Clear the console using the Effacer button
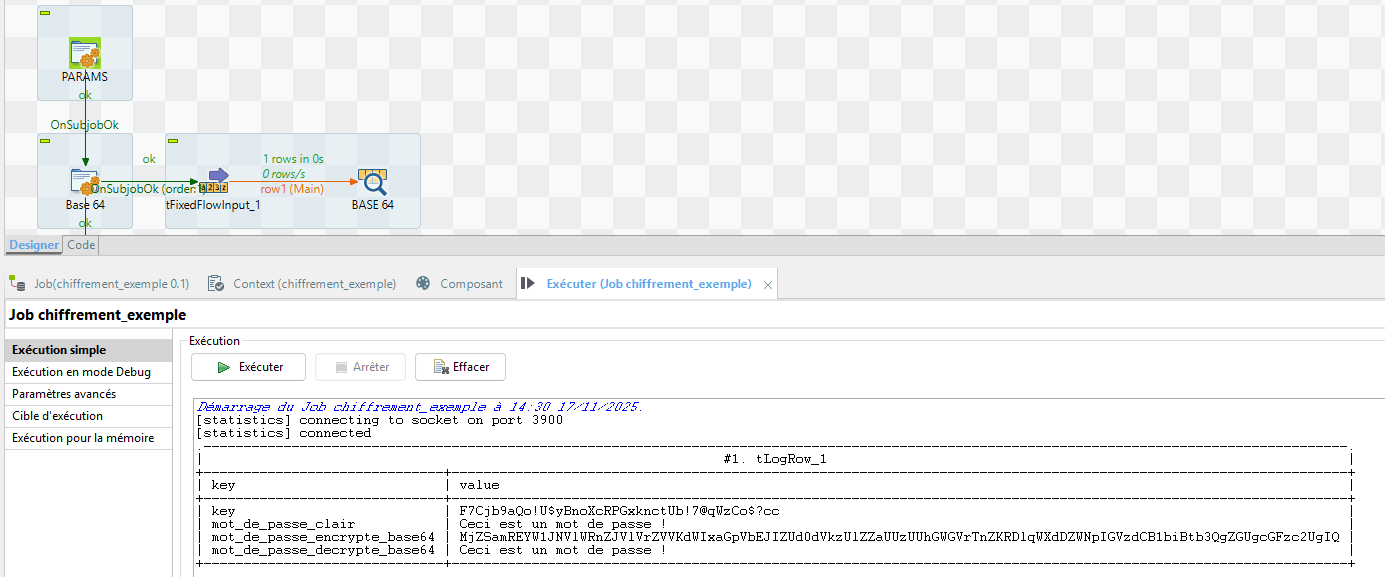Image resolution: width=1385 pixels, height=577 pixels. (460, 367)
